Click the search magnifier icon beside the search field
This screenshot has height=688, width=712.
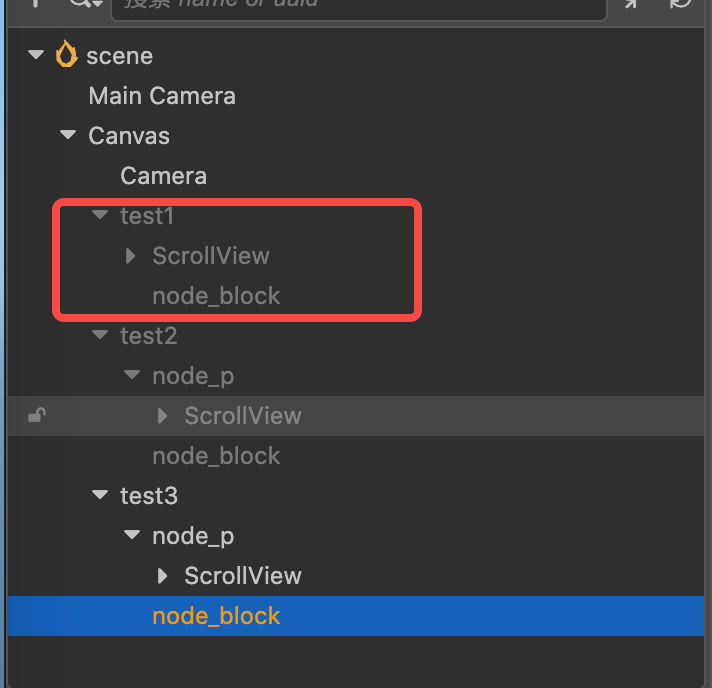82,5
